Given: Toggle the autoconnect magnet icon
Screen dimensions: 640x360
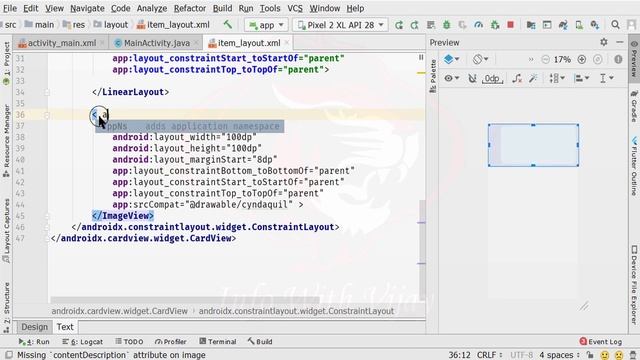Looking at the screenshot, I should (472, 78).
